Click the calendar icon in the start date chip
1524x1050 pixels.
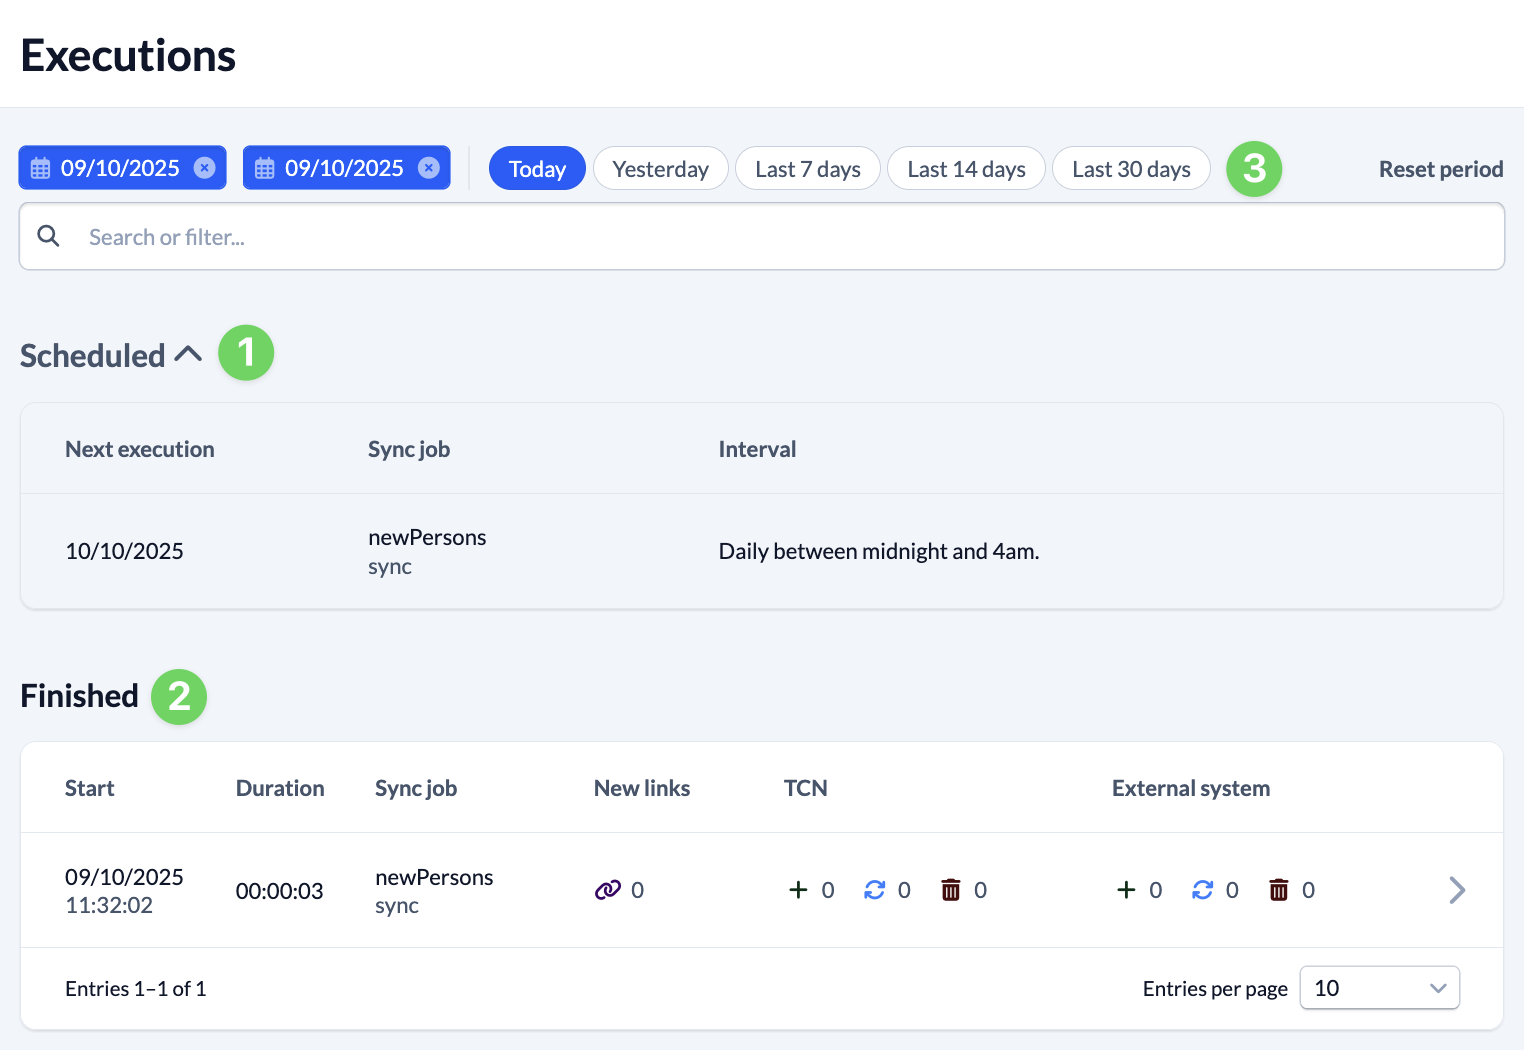(x=40, y=168)
